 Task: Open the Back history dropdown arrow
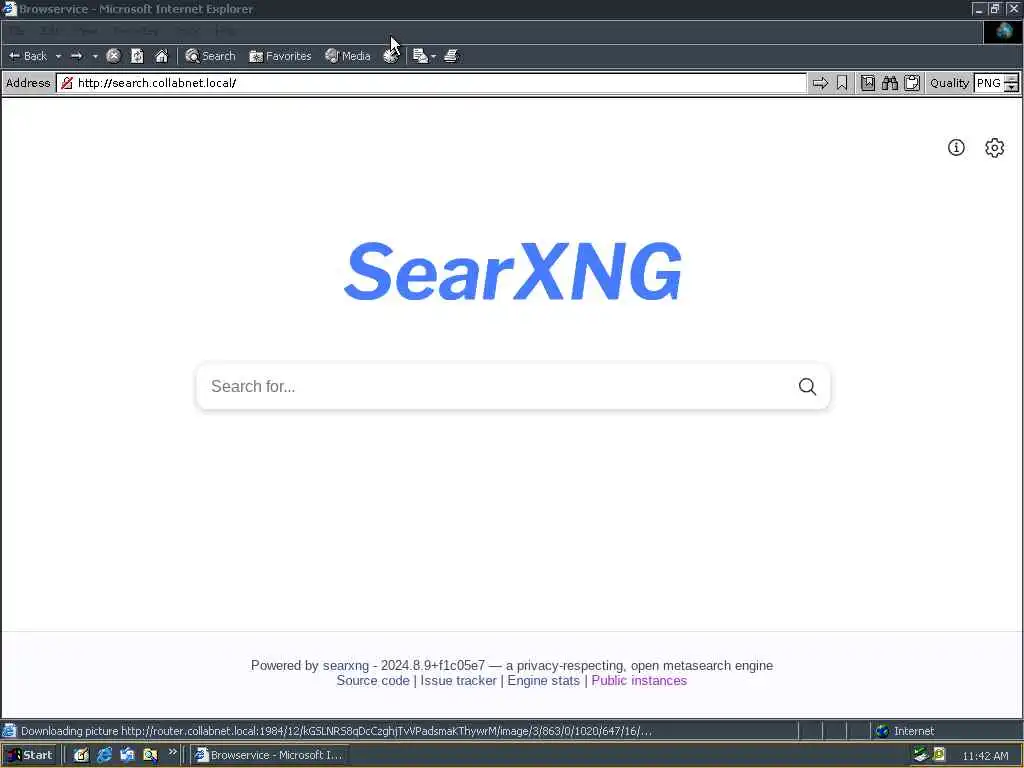tap(58, 56)
